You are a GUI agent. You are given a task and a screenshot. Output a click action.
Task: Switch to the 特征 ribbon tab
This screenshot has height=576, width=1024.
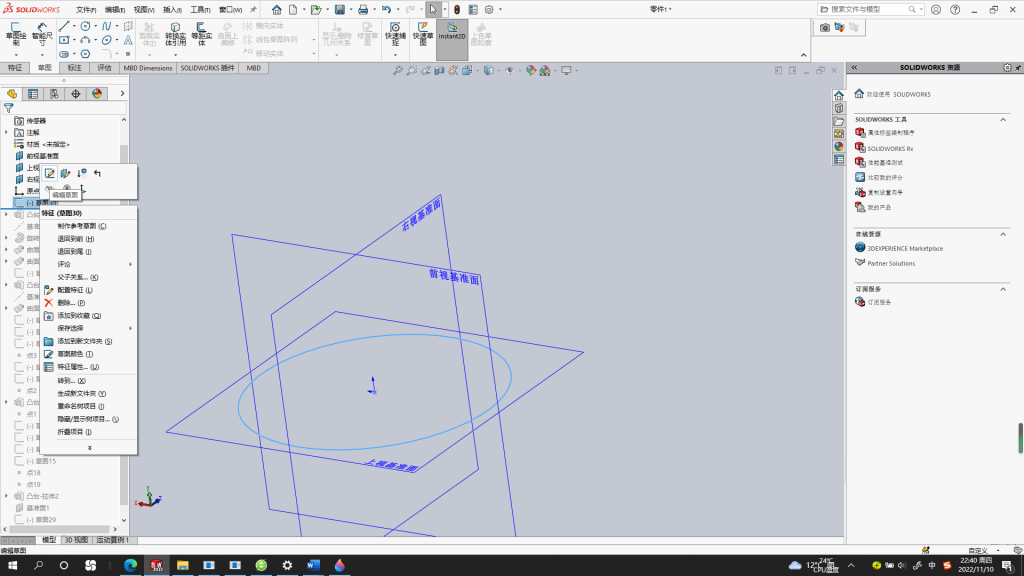(x=14, y=68)
